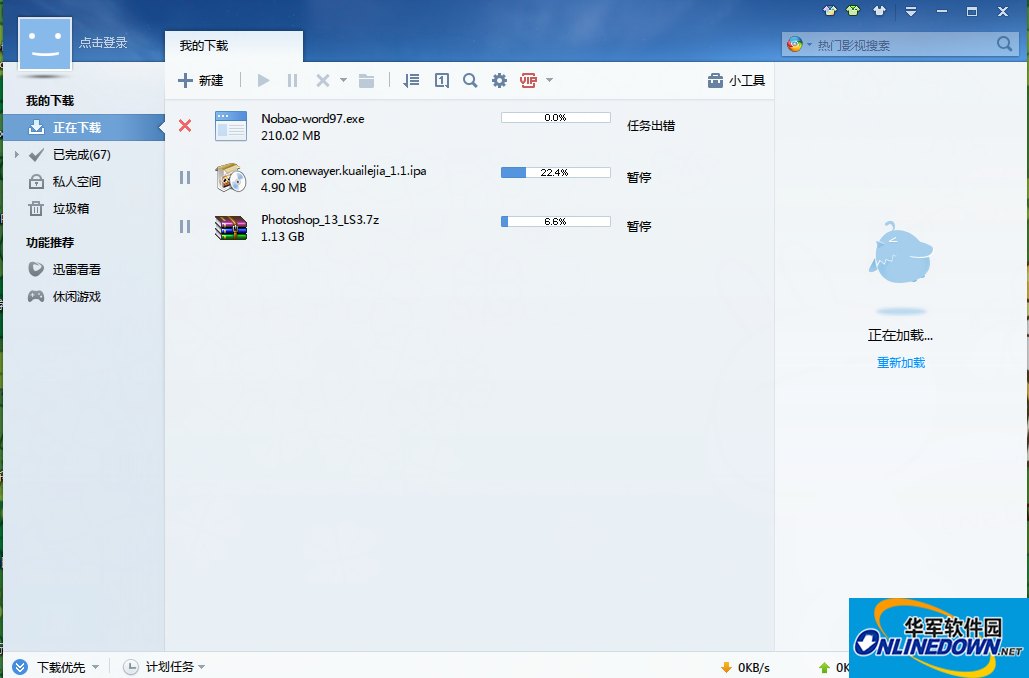Select 垃圾箱 in the sidebar

coord(70,209)
